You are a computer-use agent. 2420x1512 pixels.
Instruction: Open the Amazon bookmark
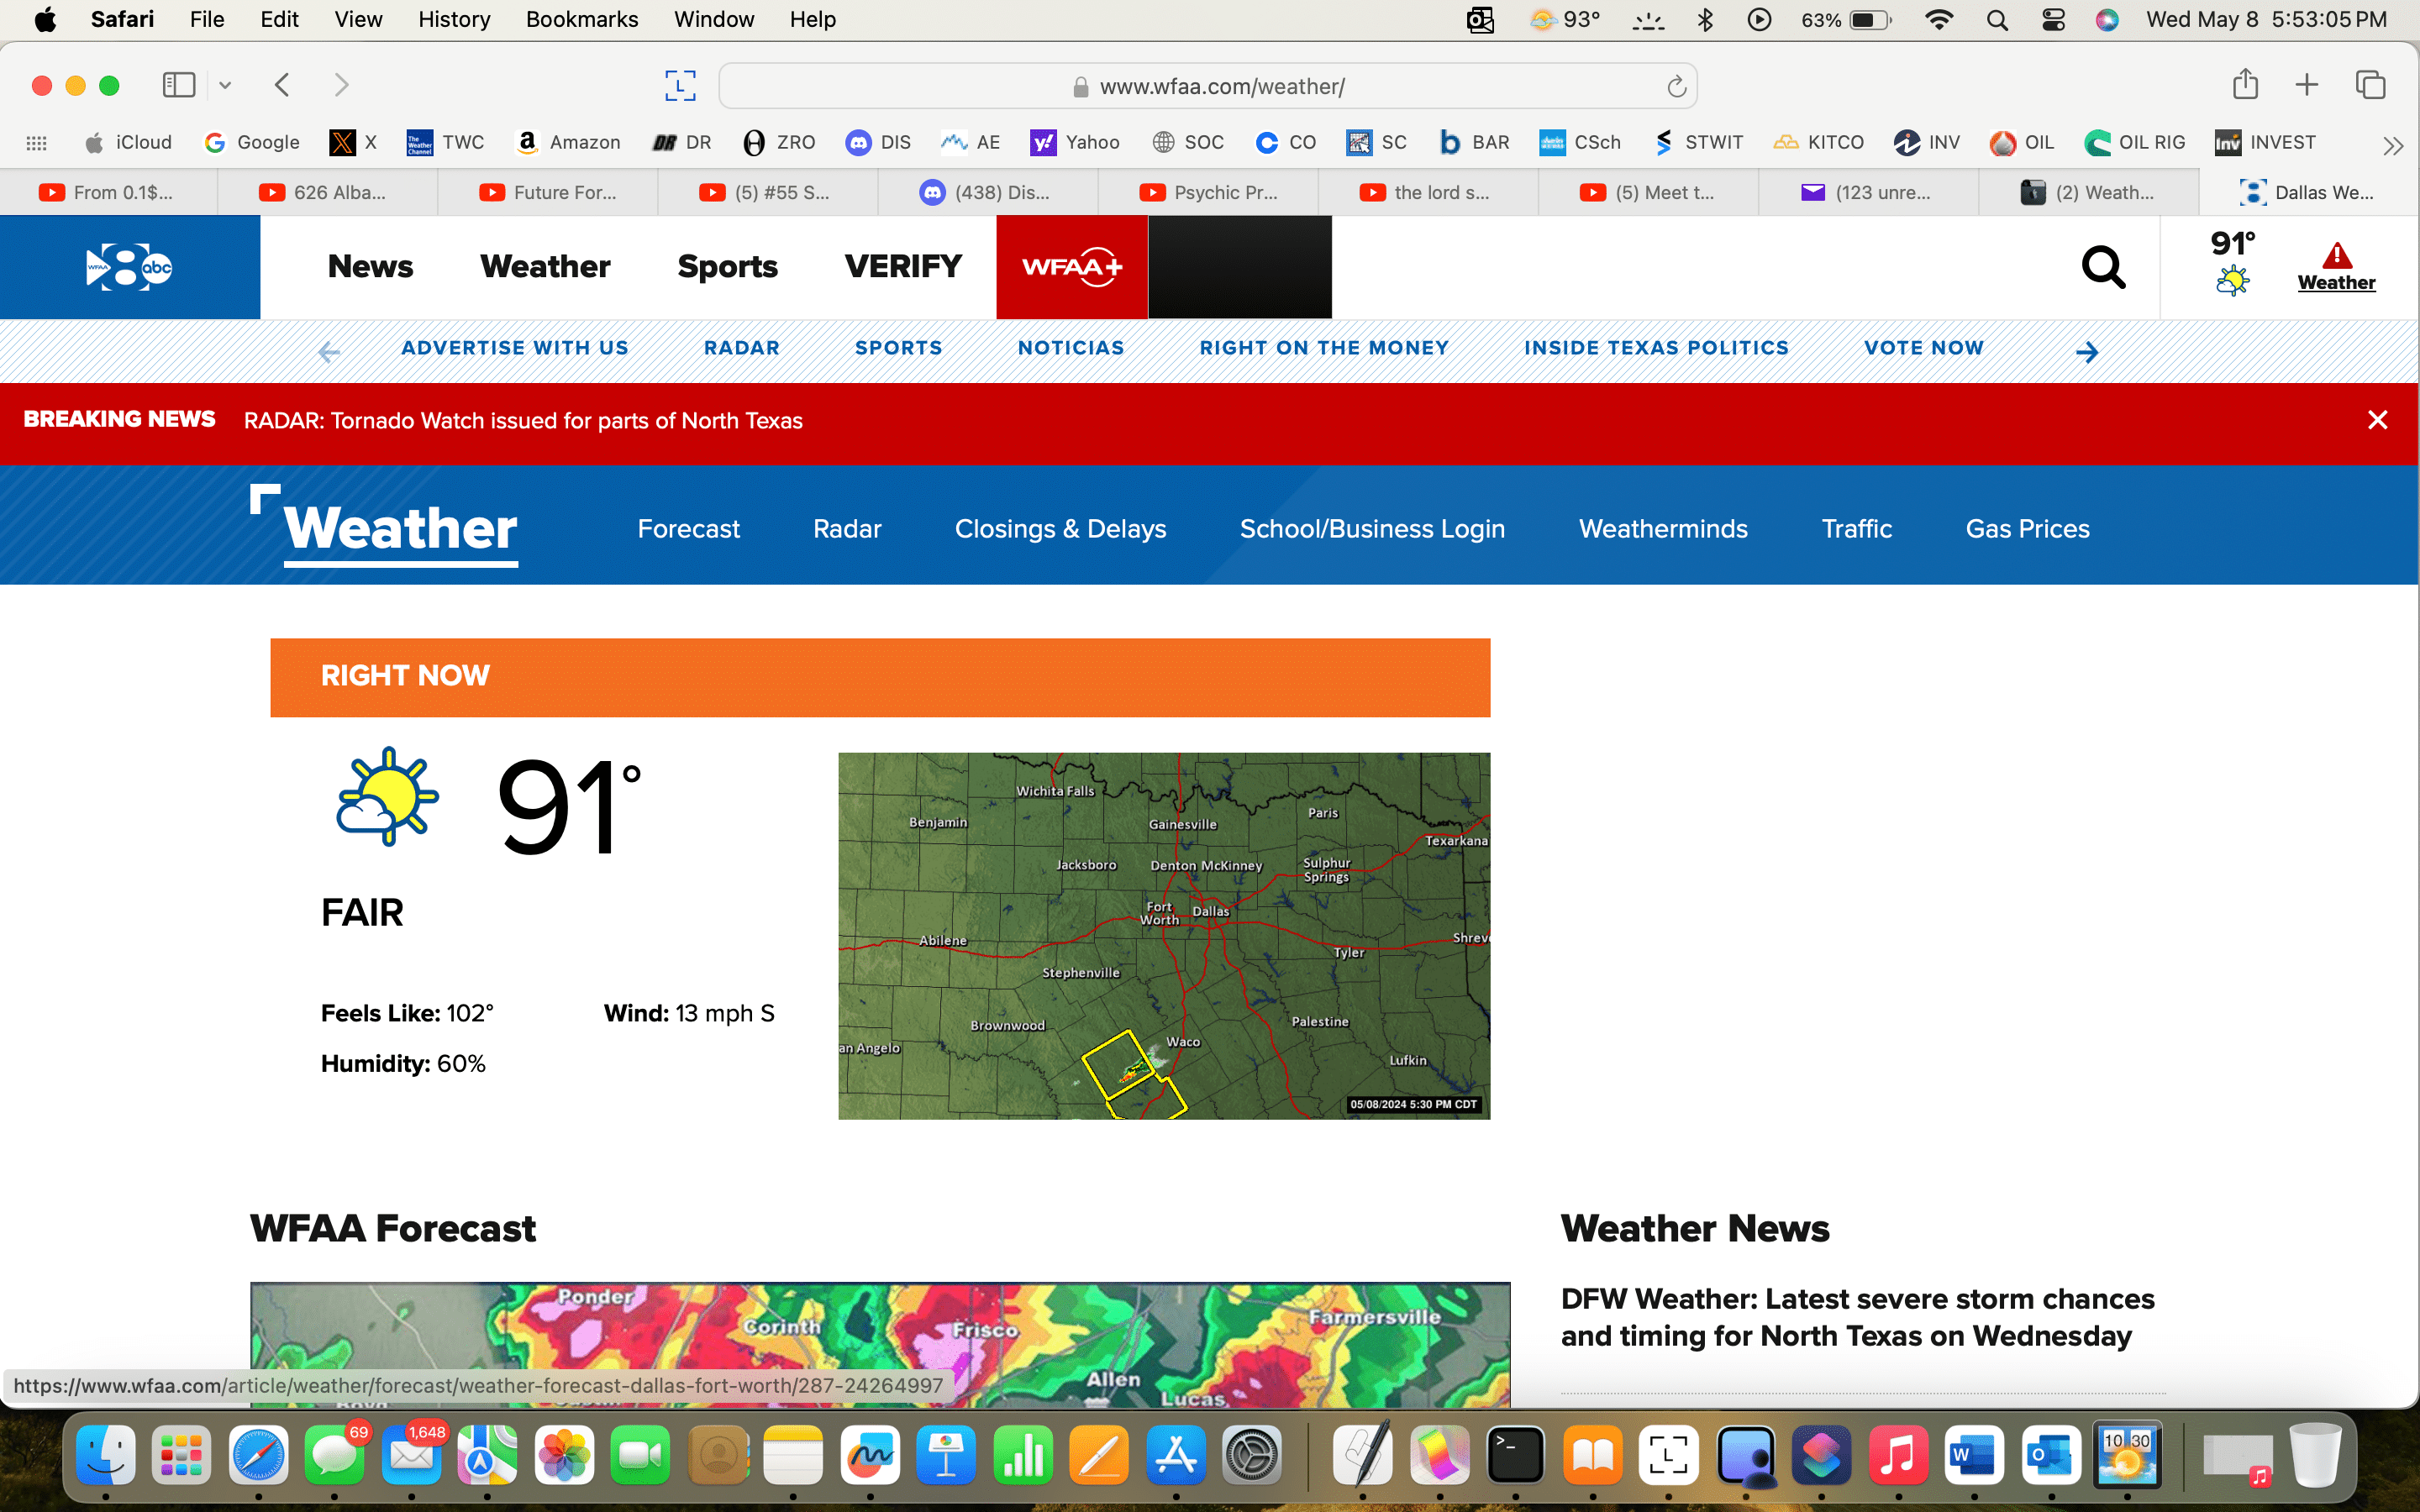tap(568, 142)
